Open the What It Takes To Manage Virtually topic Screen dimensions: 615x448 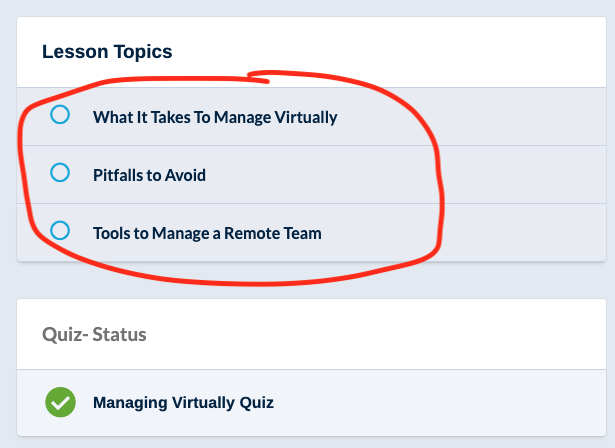215,117
